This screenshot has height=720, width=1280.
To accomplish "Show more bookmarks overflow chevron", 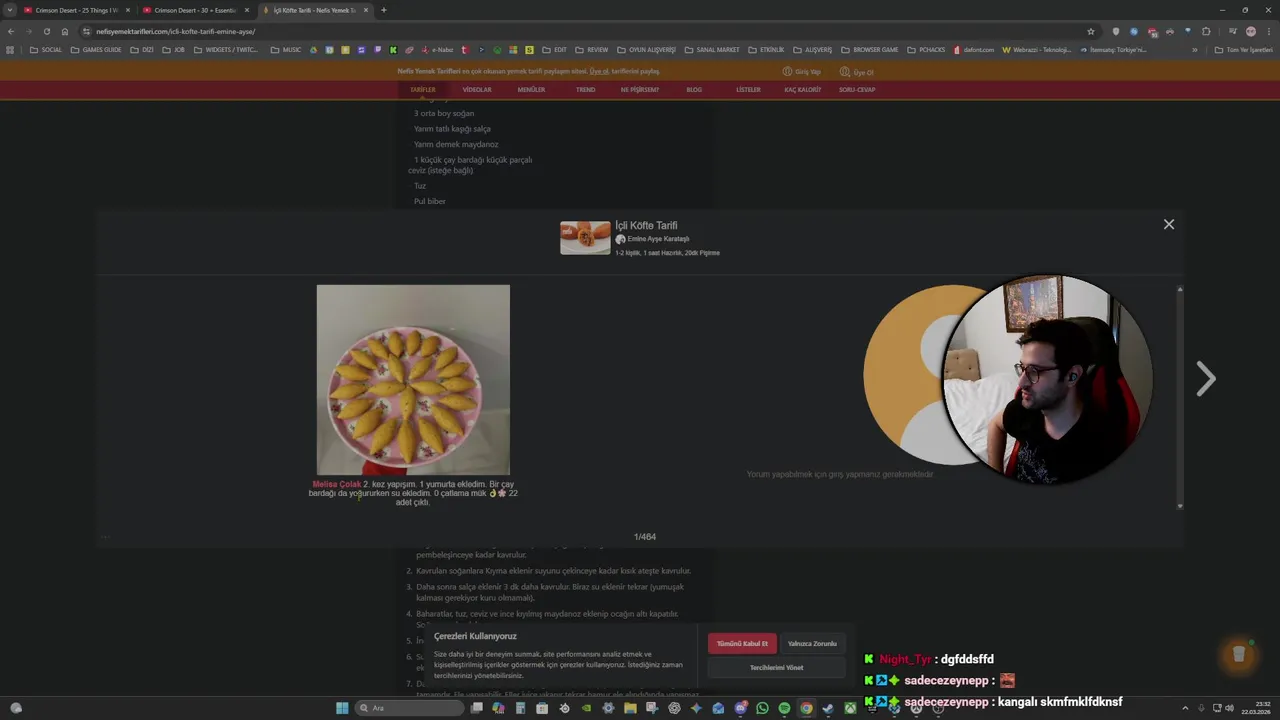I will point(1194,49).
